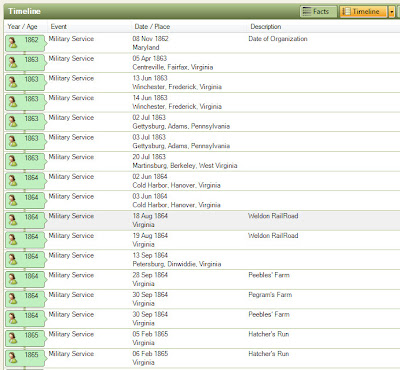Click person icon for 02 Jul 1863 event
400x370 pixels.
pyautogui.click(x=13, y=121)
